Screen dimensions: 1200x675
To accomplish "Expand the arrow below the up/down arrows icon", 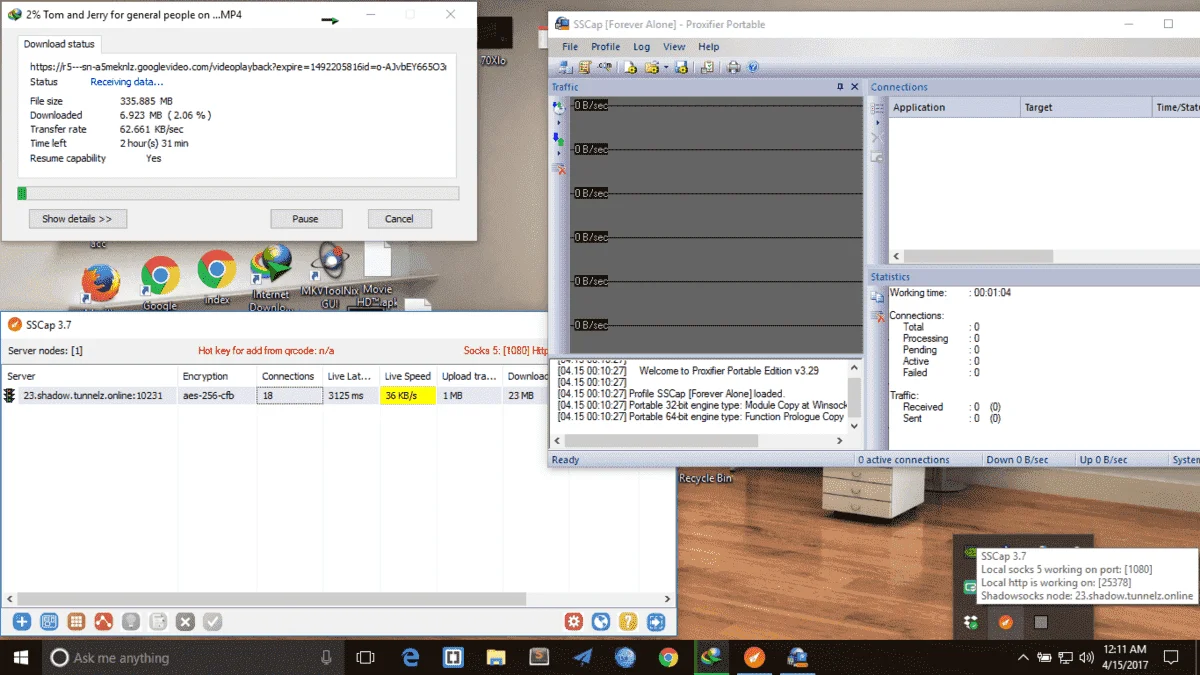I will point(559,155).
